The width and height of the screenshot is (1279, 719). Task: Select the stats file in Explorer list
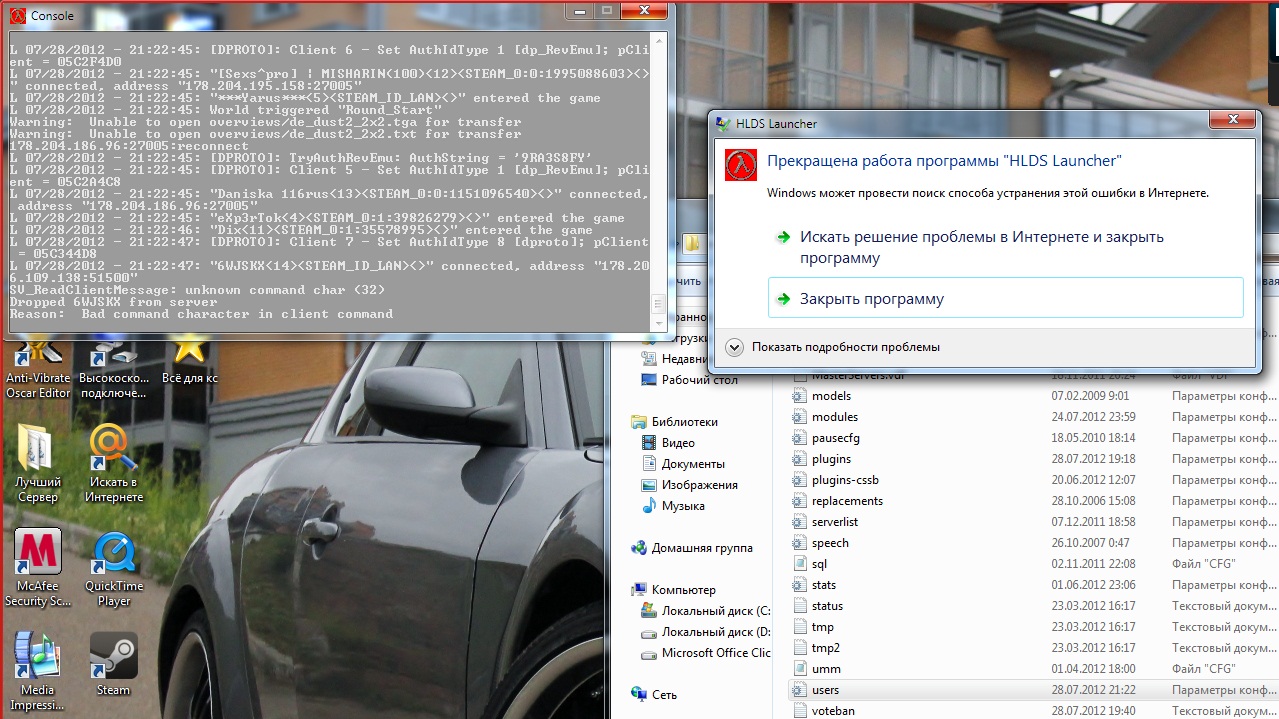pyautogui.click(x=824, y=585)
